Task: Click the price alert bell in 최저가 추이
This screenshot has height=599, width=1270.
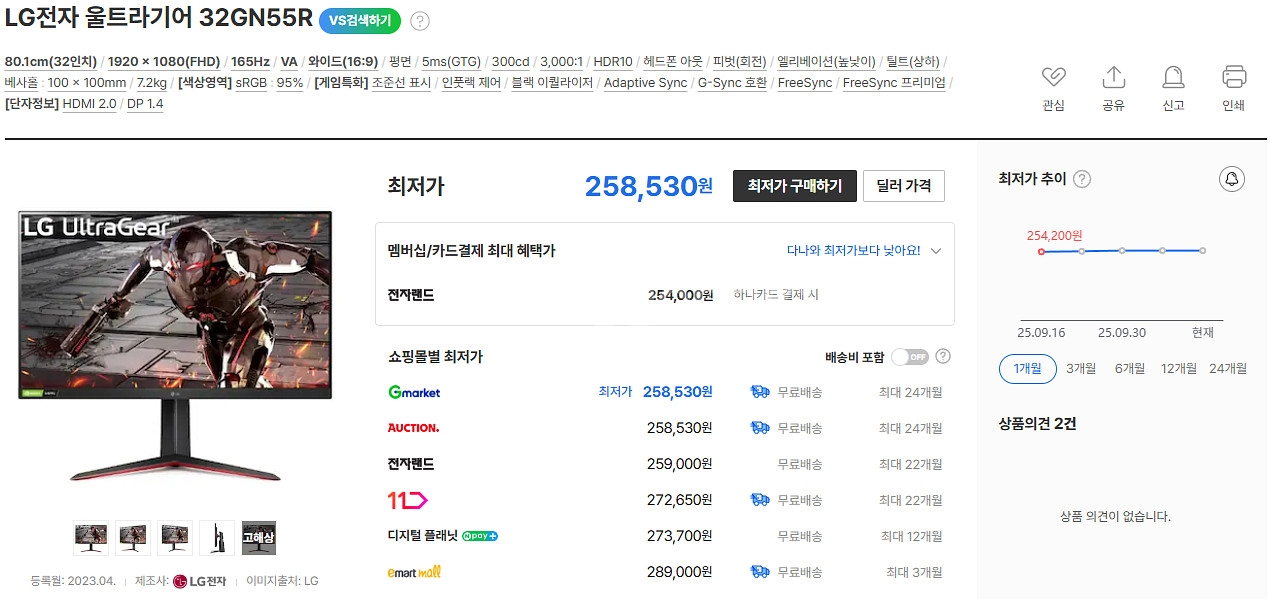Action: pos(1232,179)
